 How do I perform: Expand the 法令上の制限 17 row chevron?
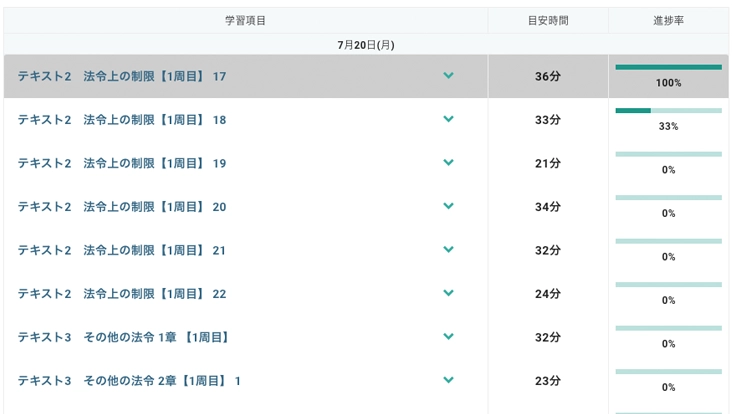click(x=448, y=76)
